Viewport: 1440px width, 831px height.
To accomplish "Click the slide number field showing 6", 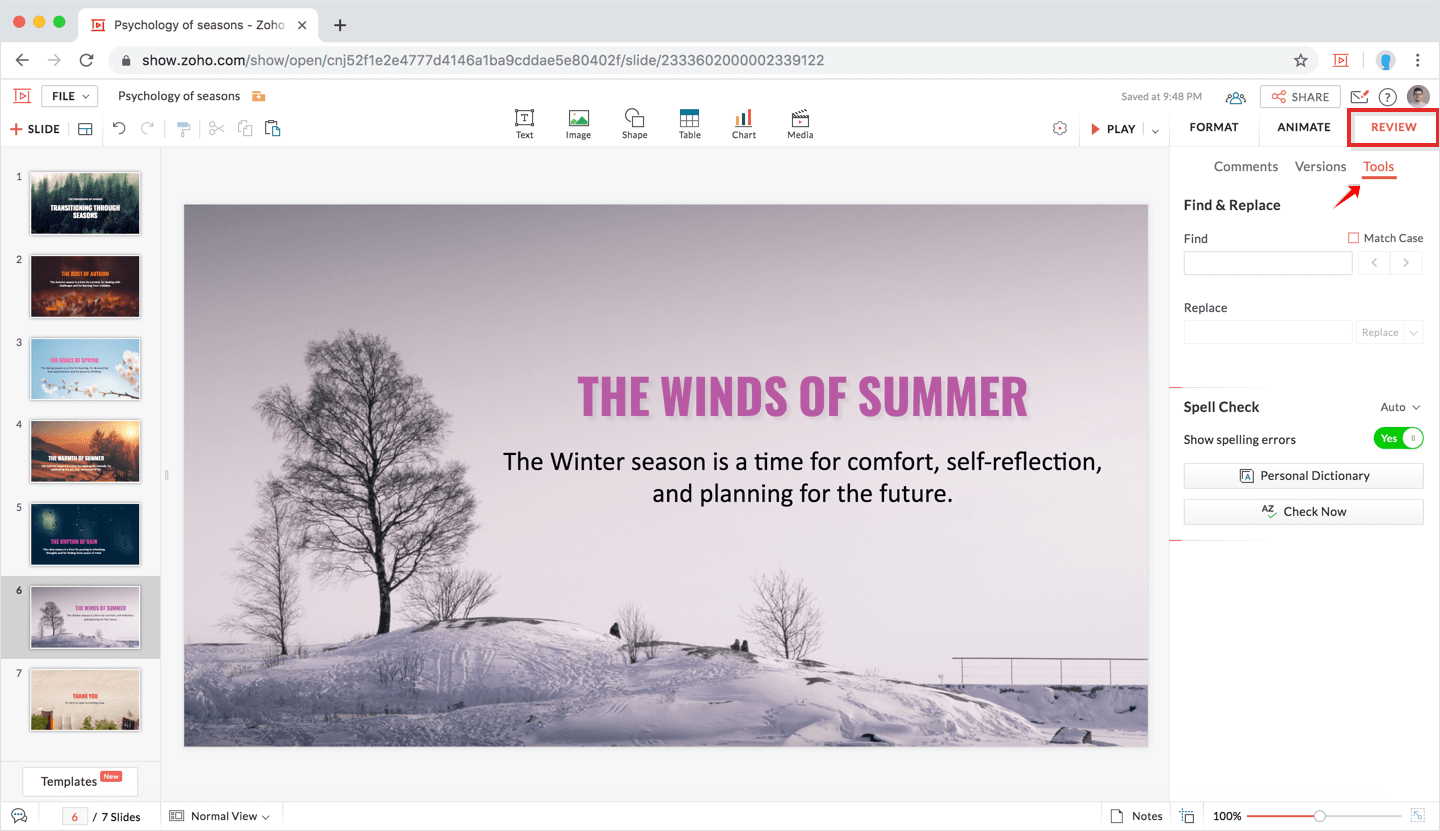I will tap(75, 817).
